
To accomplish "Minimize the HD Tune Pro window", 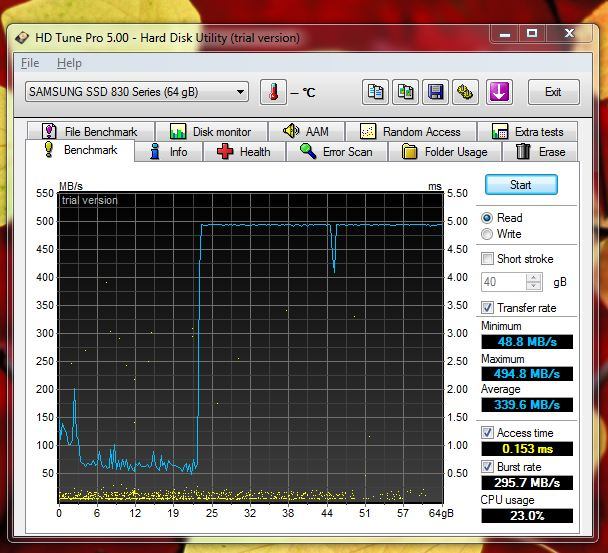I will pos(504,34).
